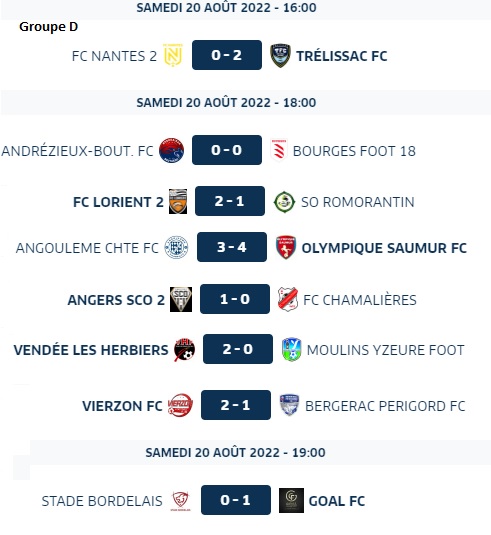
Task: Open the 0-2 Nantes vs Trélissac score
Action: point(227,55)
